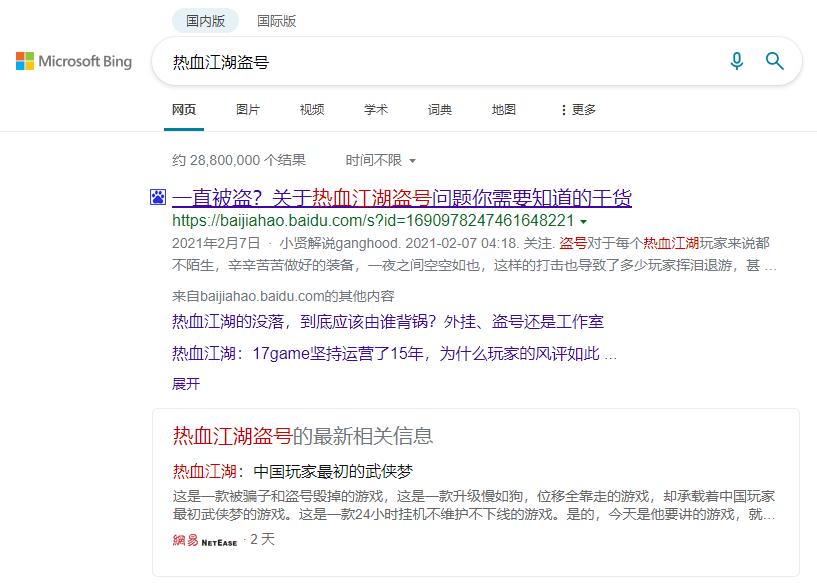Switch to the 图片 tab

tap(247, 110)
